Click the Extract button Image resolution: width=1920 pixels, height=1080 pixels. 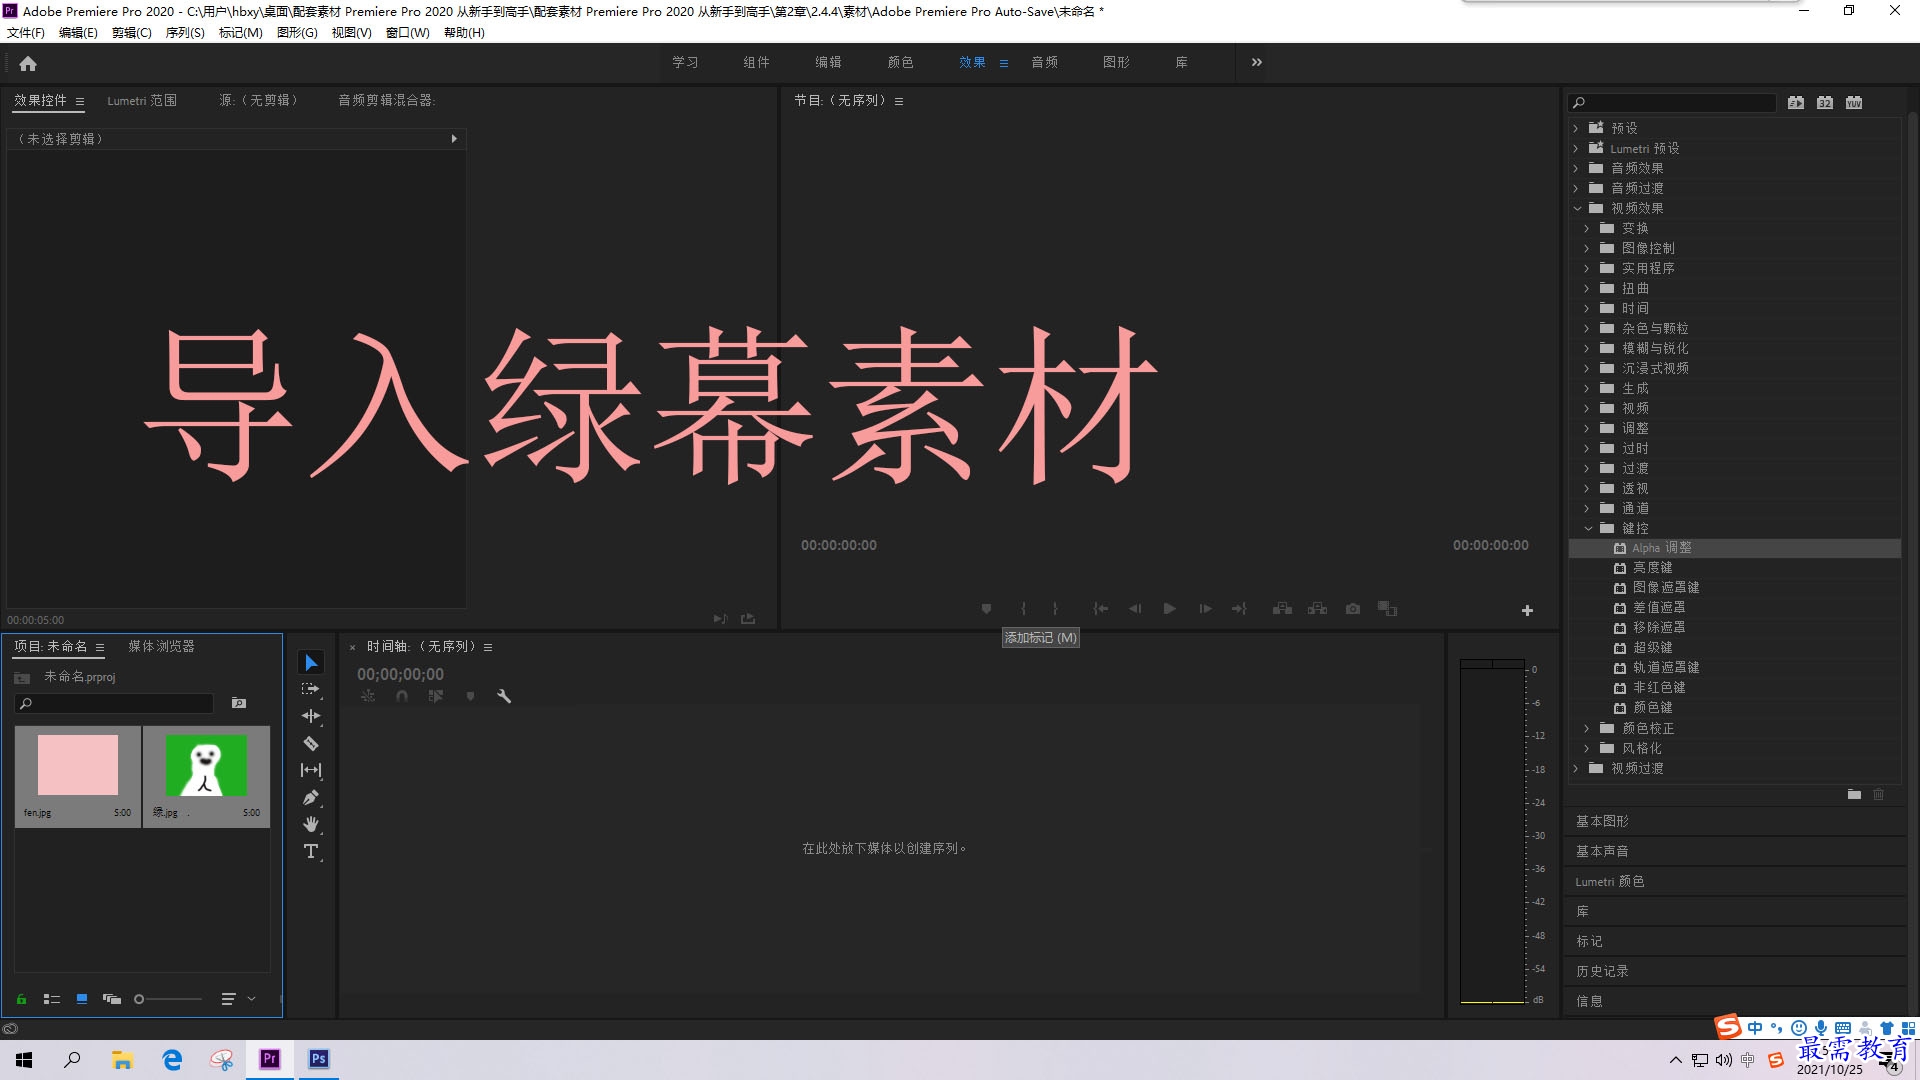(x=1318, y=608)
